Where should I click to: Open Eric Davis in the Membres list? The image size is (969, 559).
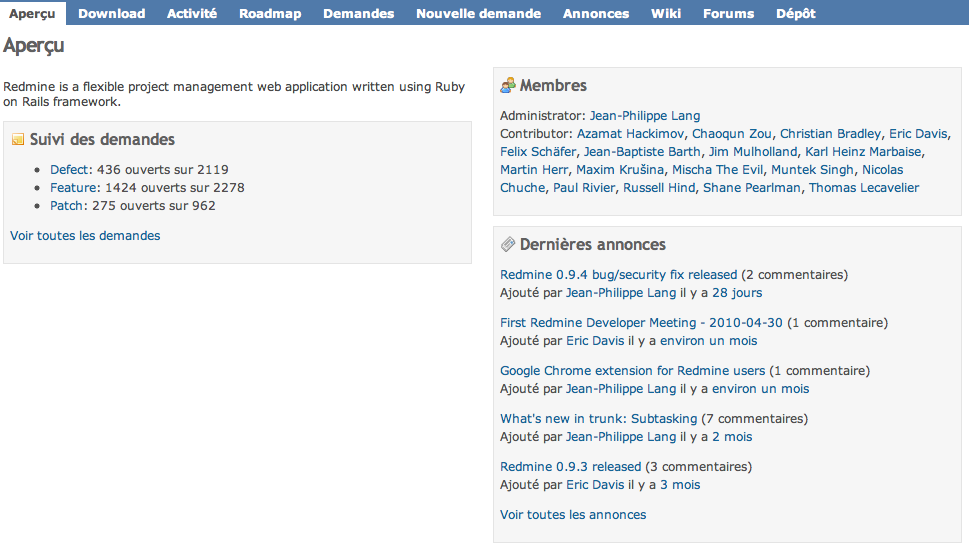pos(918,133)
